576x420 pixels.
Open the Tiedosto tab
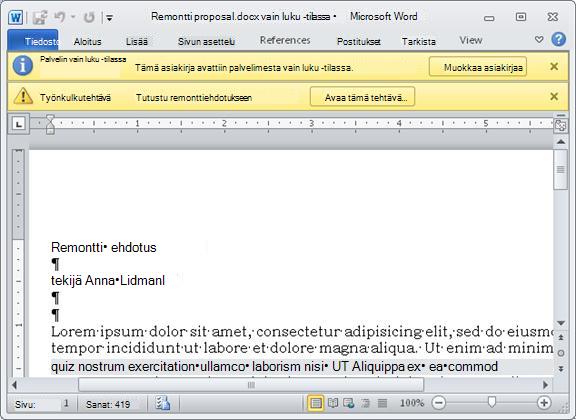point(33,41)
